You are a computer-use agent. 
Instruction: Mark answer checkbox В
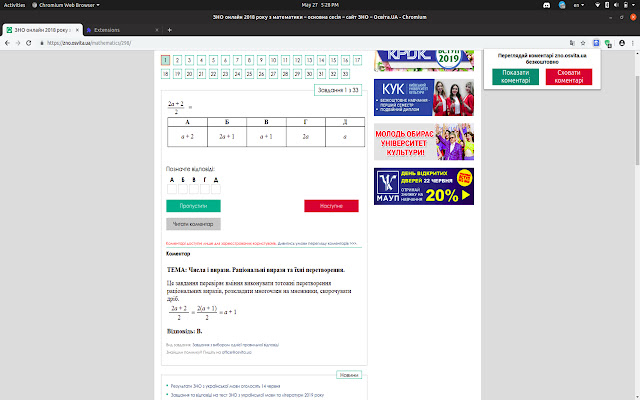194,189
